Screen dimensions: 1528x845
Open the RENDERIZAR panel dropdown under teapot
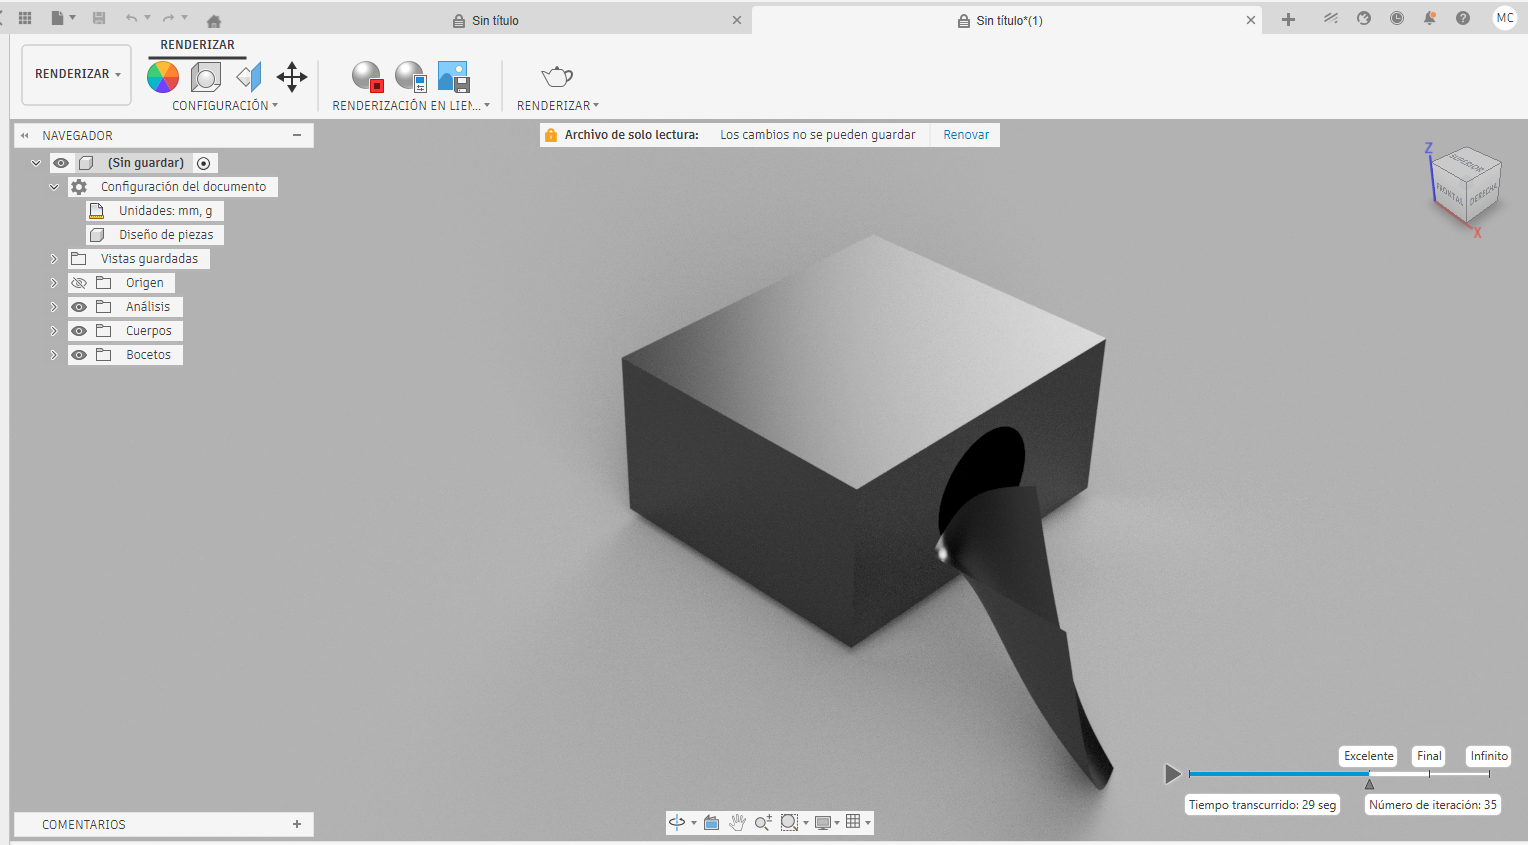click(558, 105)
